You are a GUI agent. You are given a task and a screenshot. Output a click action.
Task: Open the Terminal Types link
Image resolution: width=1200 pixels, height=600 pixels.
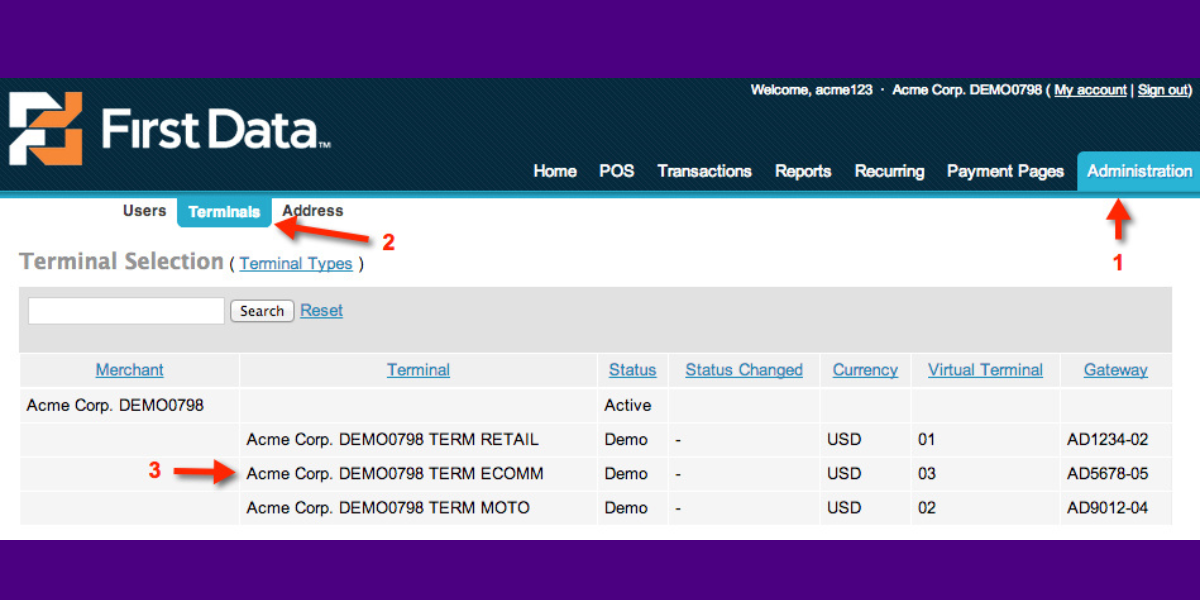(x=296, y=264)
